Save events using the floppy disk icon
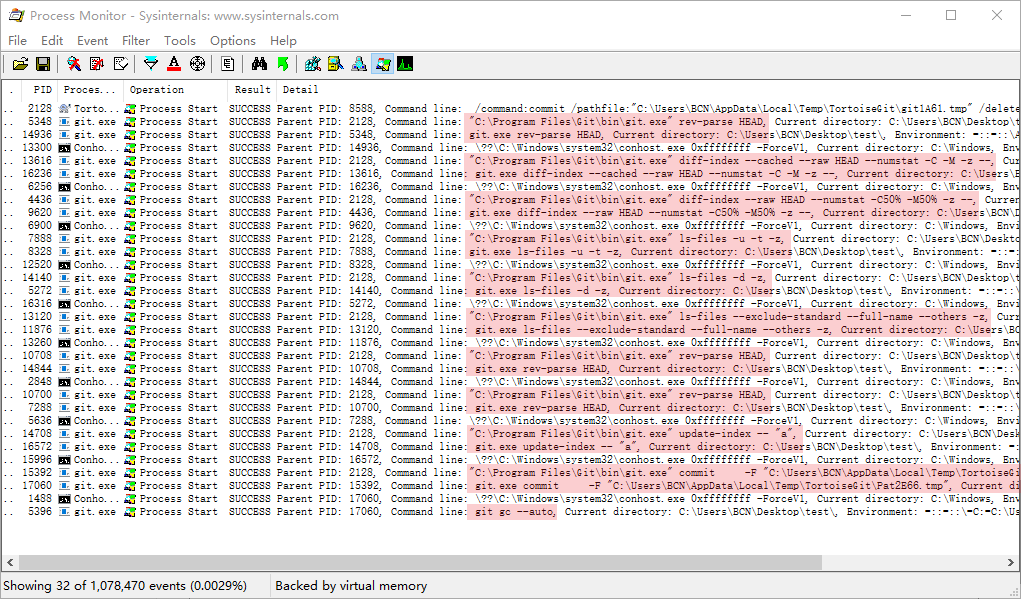This screenshot has width=1021, height=599. coord(42,64)
